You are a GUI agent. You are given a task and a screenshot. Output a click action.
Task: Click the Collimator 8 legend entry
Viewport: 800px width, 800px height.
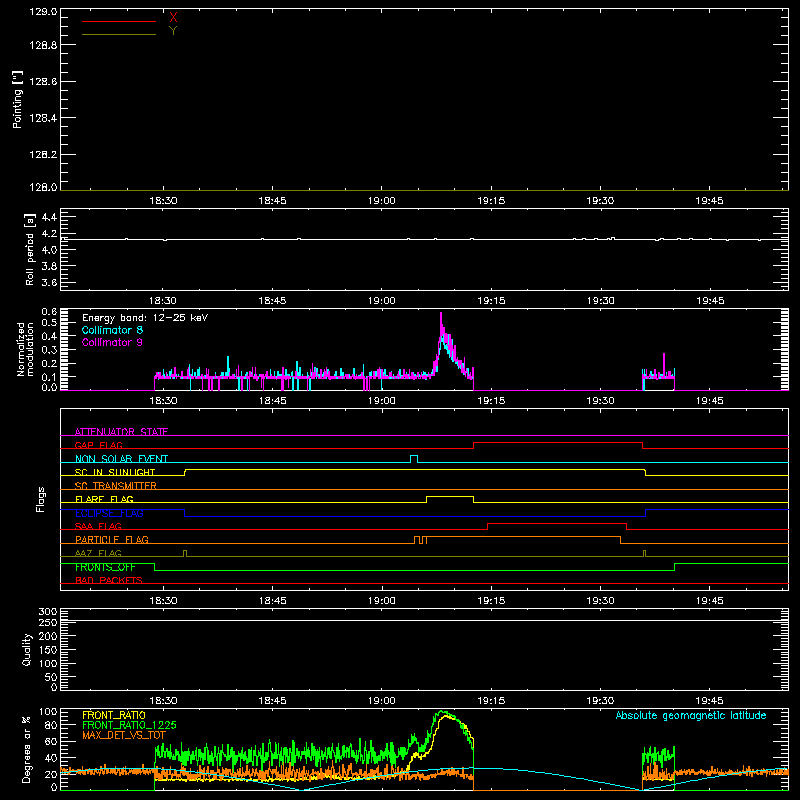pyautogui.click(x=112, y=330)
